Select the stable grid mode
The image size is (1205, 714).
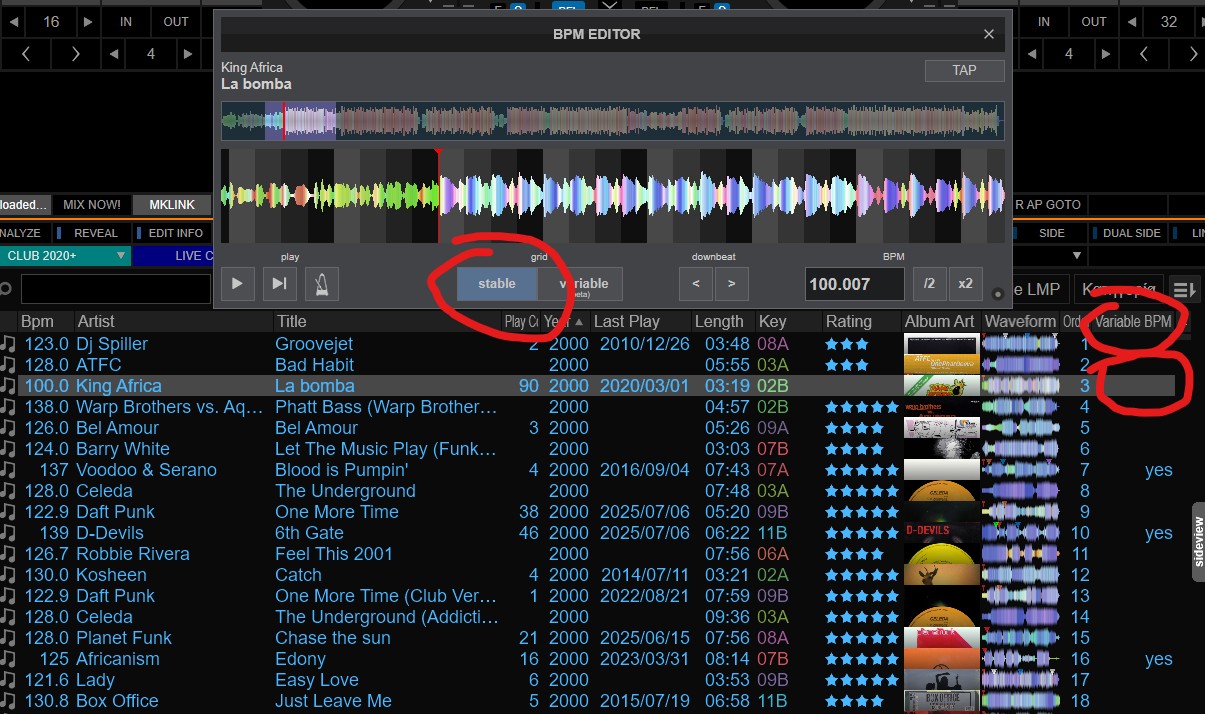click(497, 284)
